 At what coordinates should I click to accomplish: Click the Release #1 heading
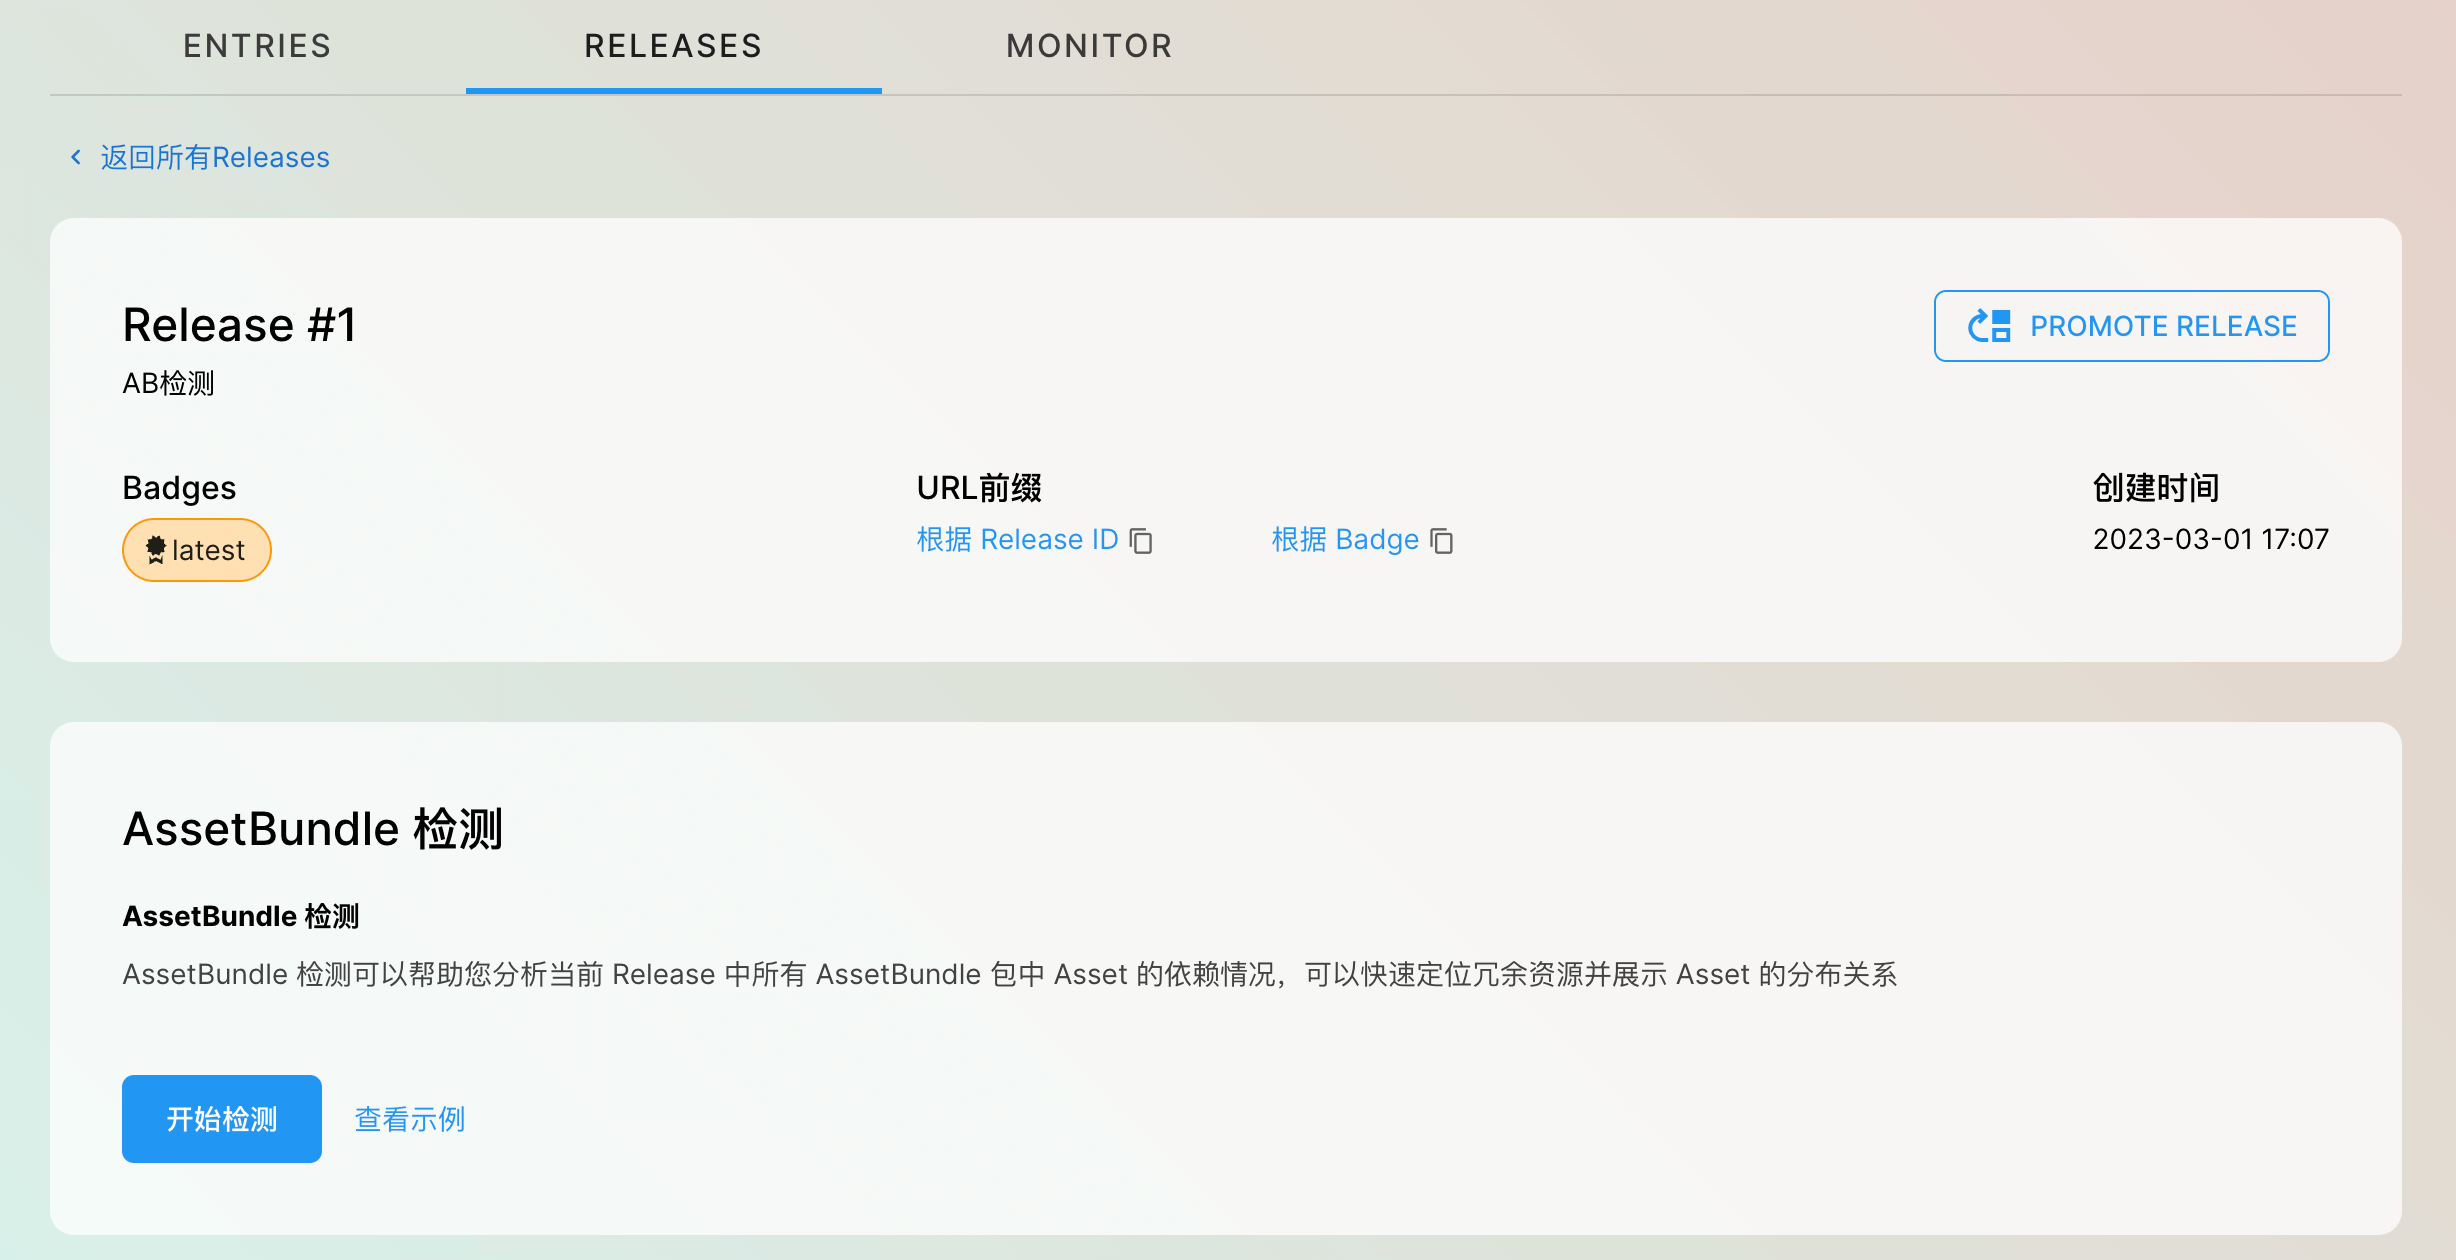pyautogui.click(x=239, y=325)
